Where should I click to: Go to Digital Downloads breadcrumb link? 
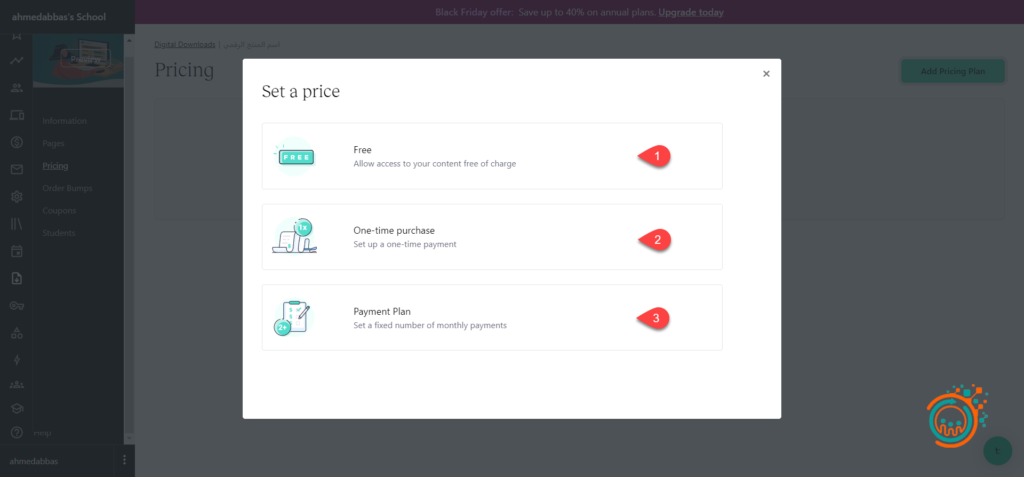(x=185, y=45)
